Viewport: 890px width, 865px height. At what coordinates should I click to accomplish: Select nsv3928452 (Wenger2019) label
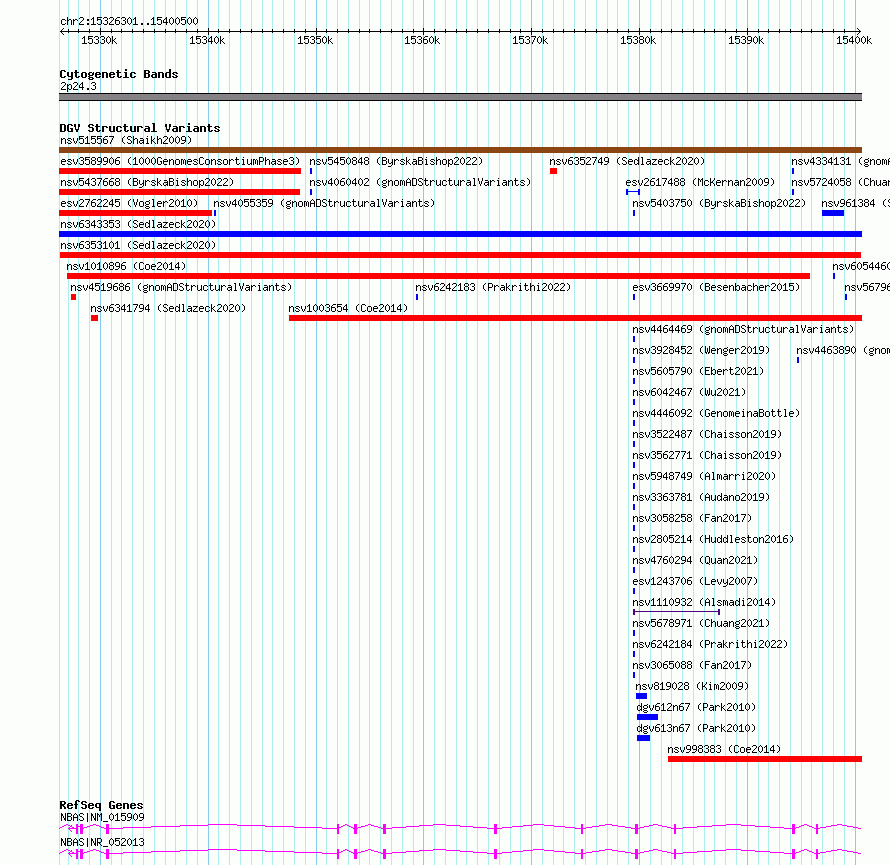click(x=702, y=350)
